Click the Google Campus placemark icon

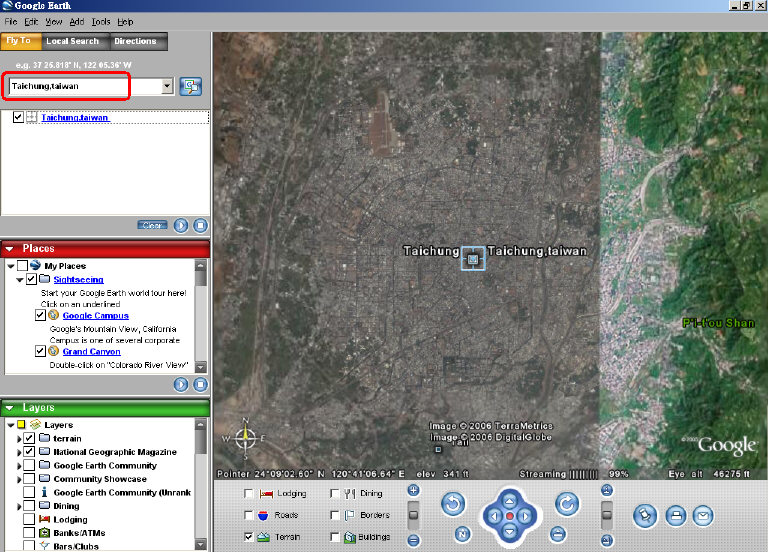click(53, 315)
